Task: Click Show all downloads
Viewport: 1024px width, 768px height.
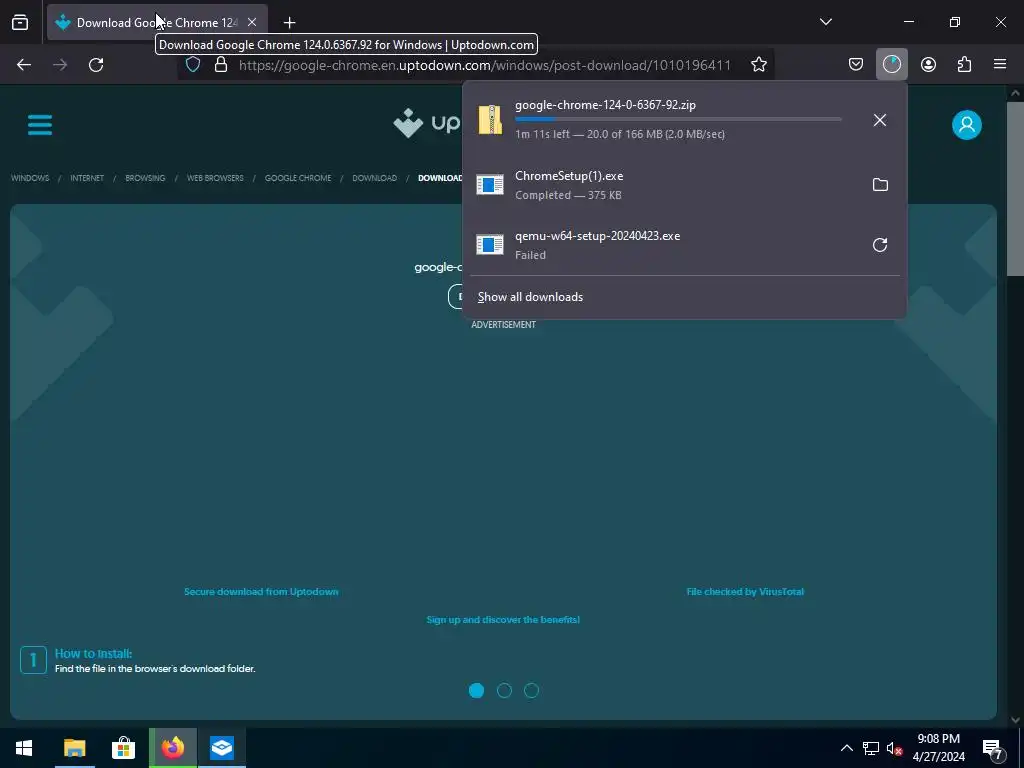Action: pos(530,296)
